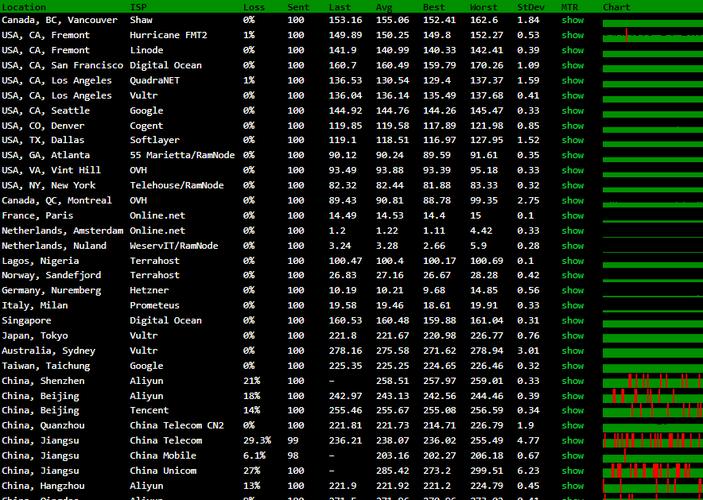703x500 pixels.
Task: Open show for Norway, Sandefjord Terrahost
Action: 573,275
